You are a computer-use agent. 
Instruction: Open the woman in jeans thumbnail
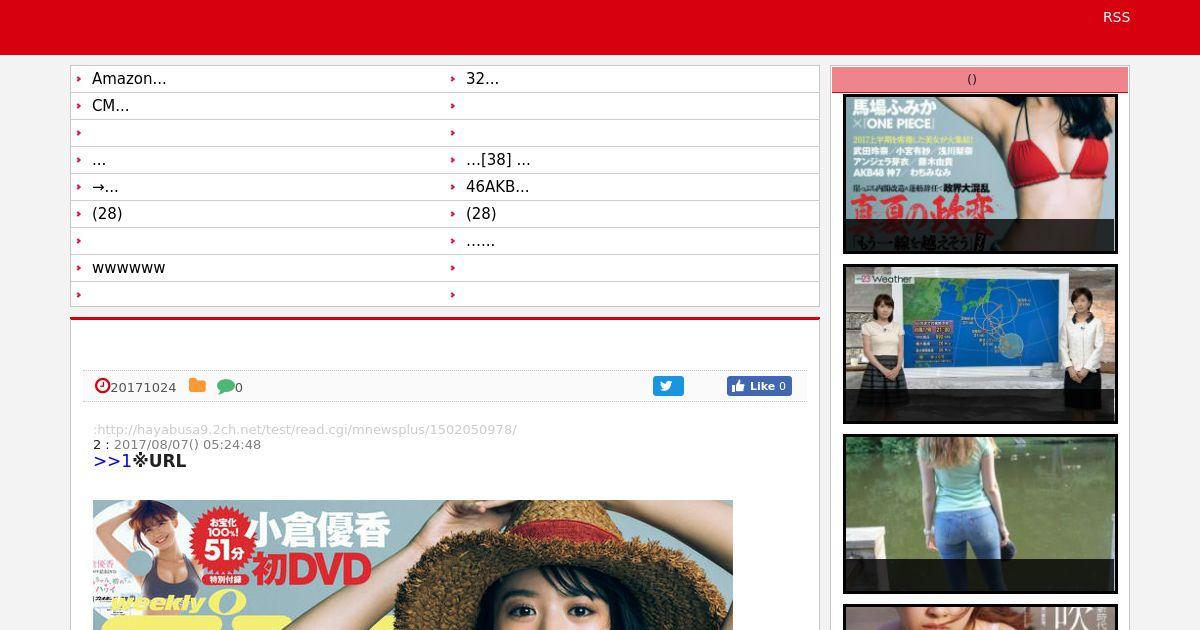tap(980, 514)
